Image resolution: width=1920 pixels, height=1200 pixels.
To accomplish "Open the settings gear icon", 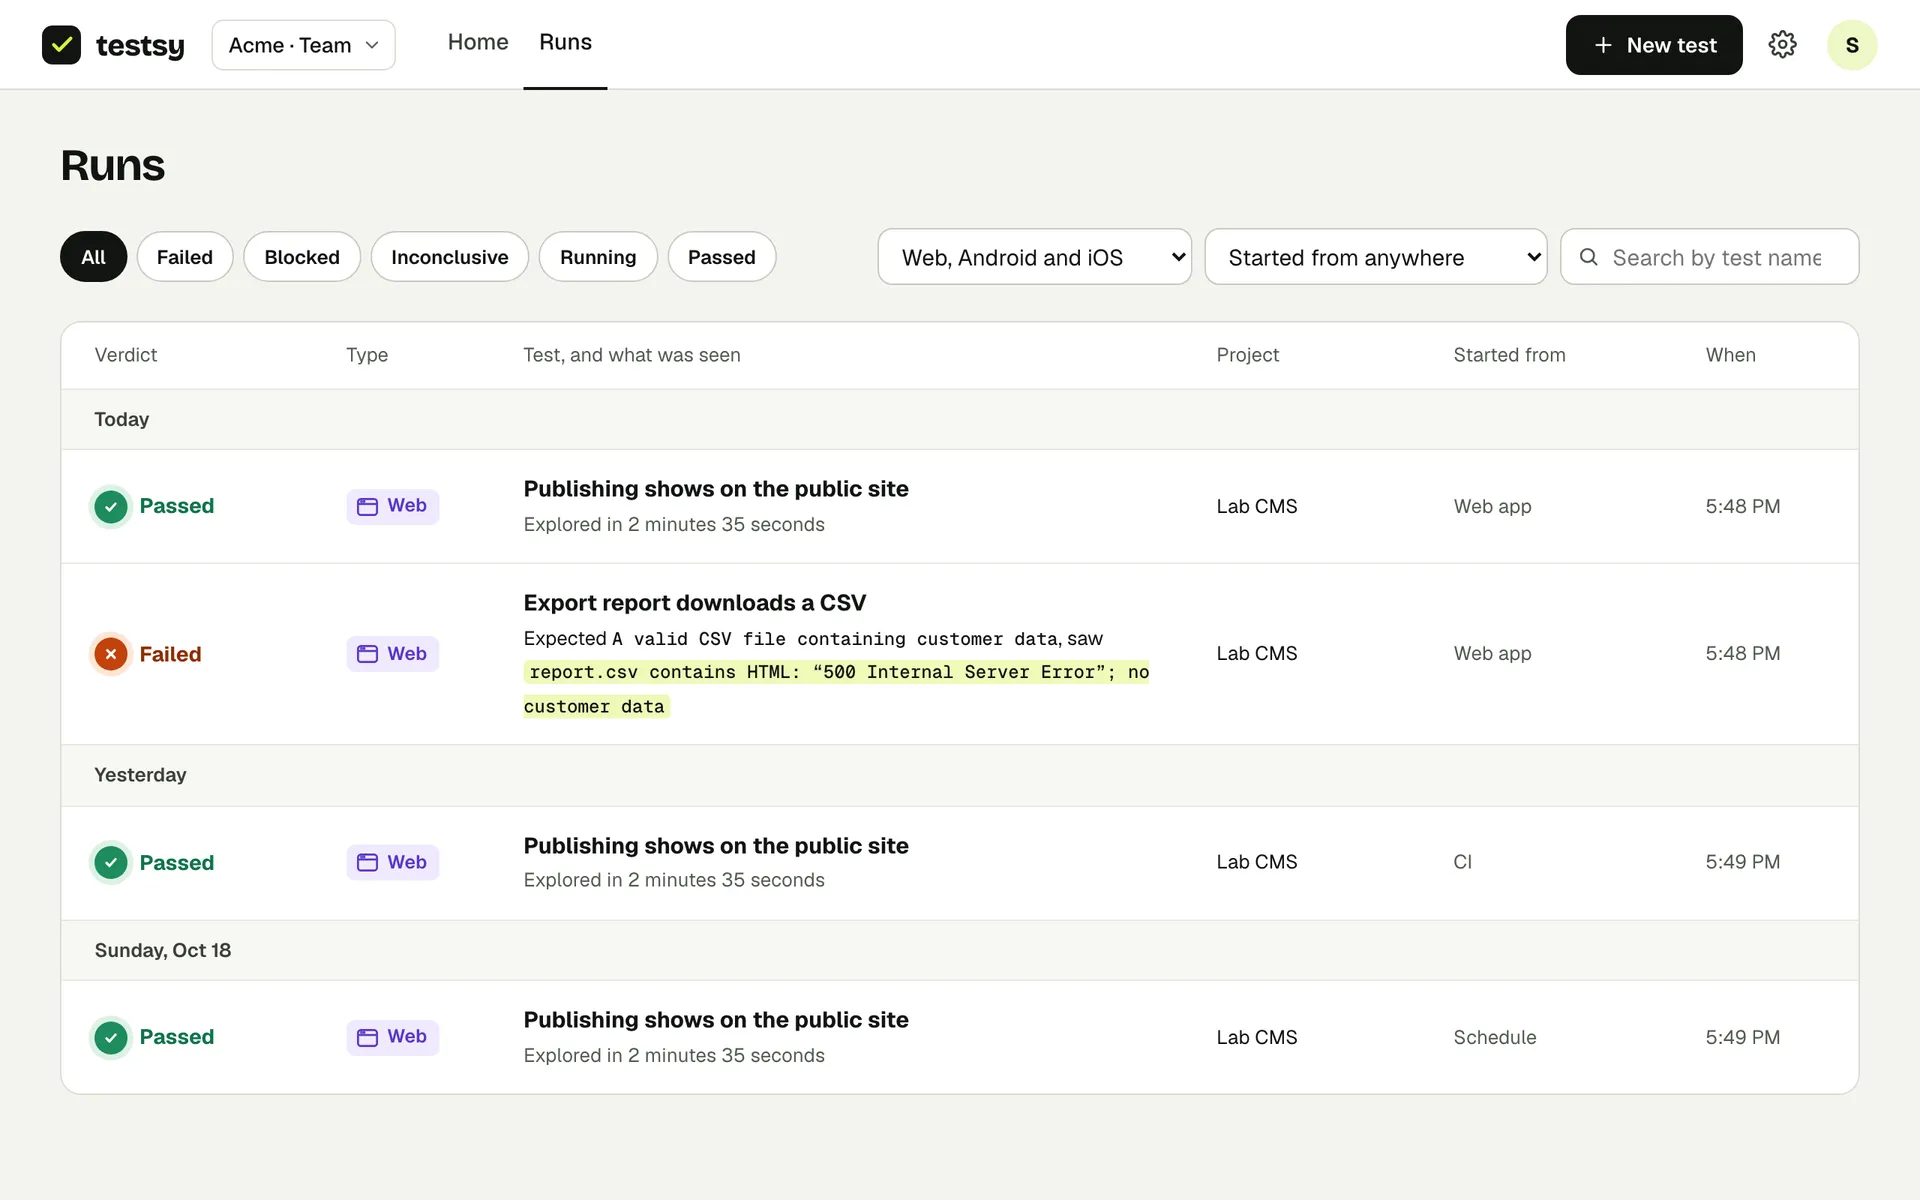I will pos(1782,45).
